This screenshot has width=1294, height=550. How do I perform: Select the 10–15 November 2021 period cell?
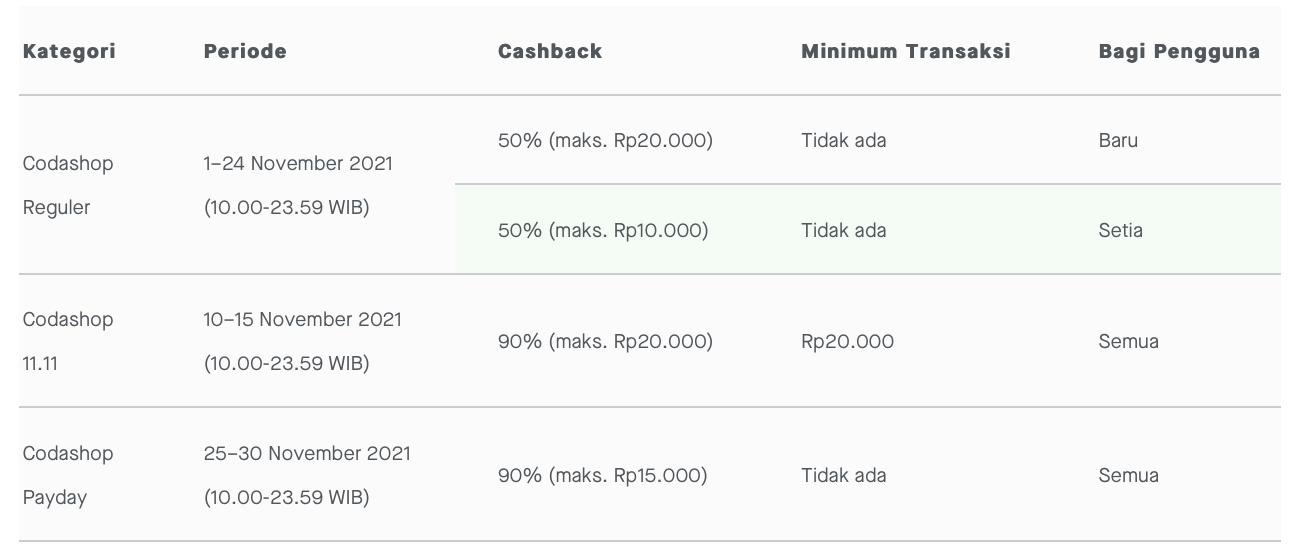[x=302, y=341]
